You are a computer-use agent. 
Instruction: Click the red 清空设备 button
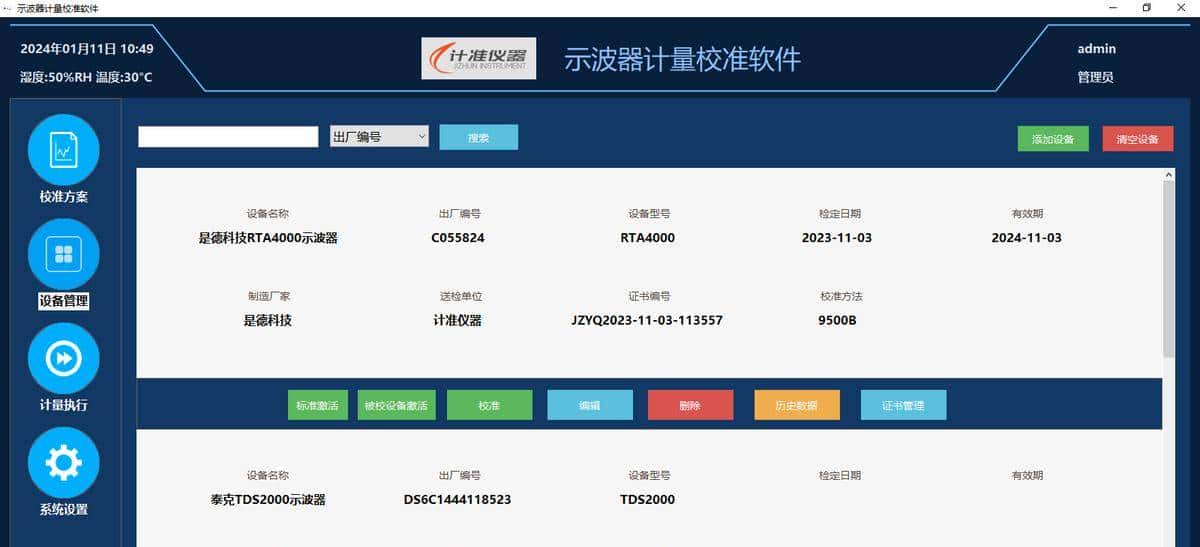coord(1138,139)
